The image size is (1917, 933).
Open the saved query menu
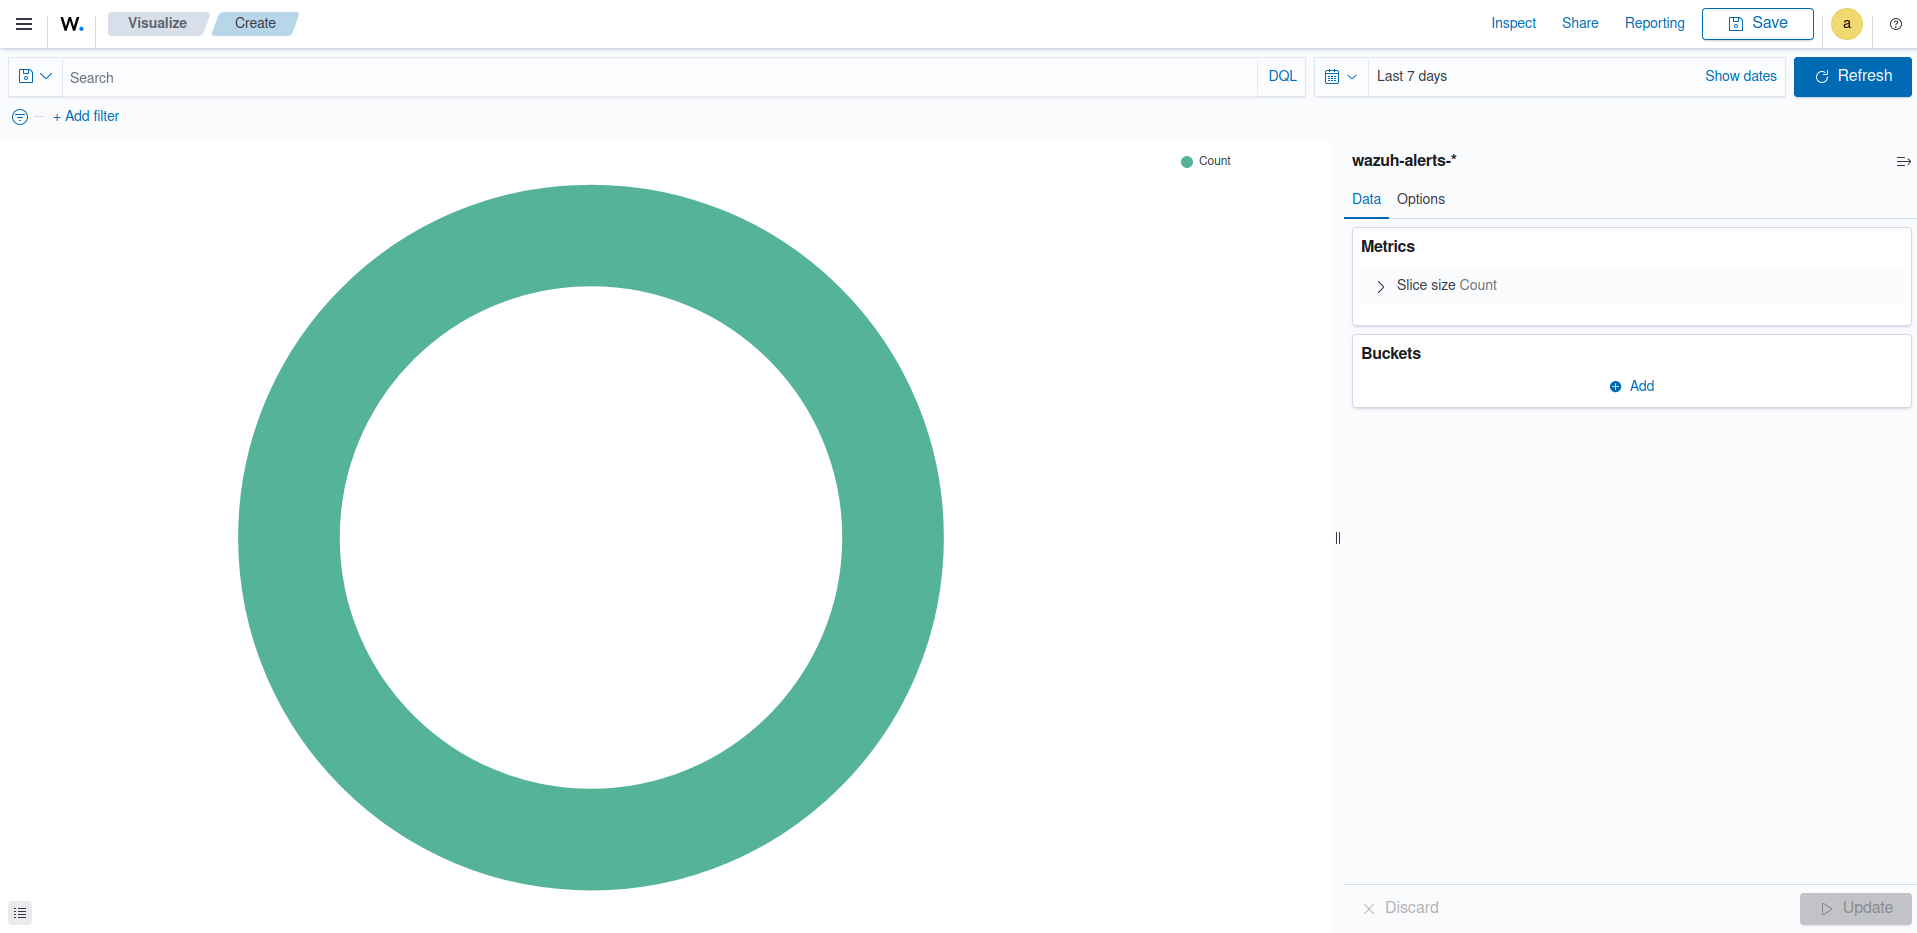35,76
